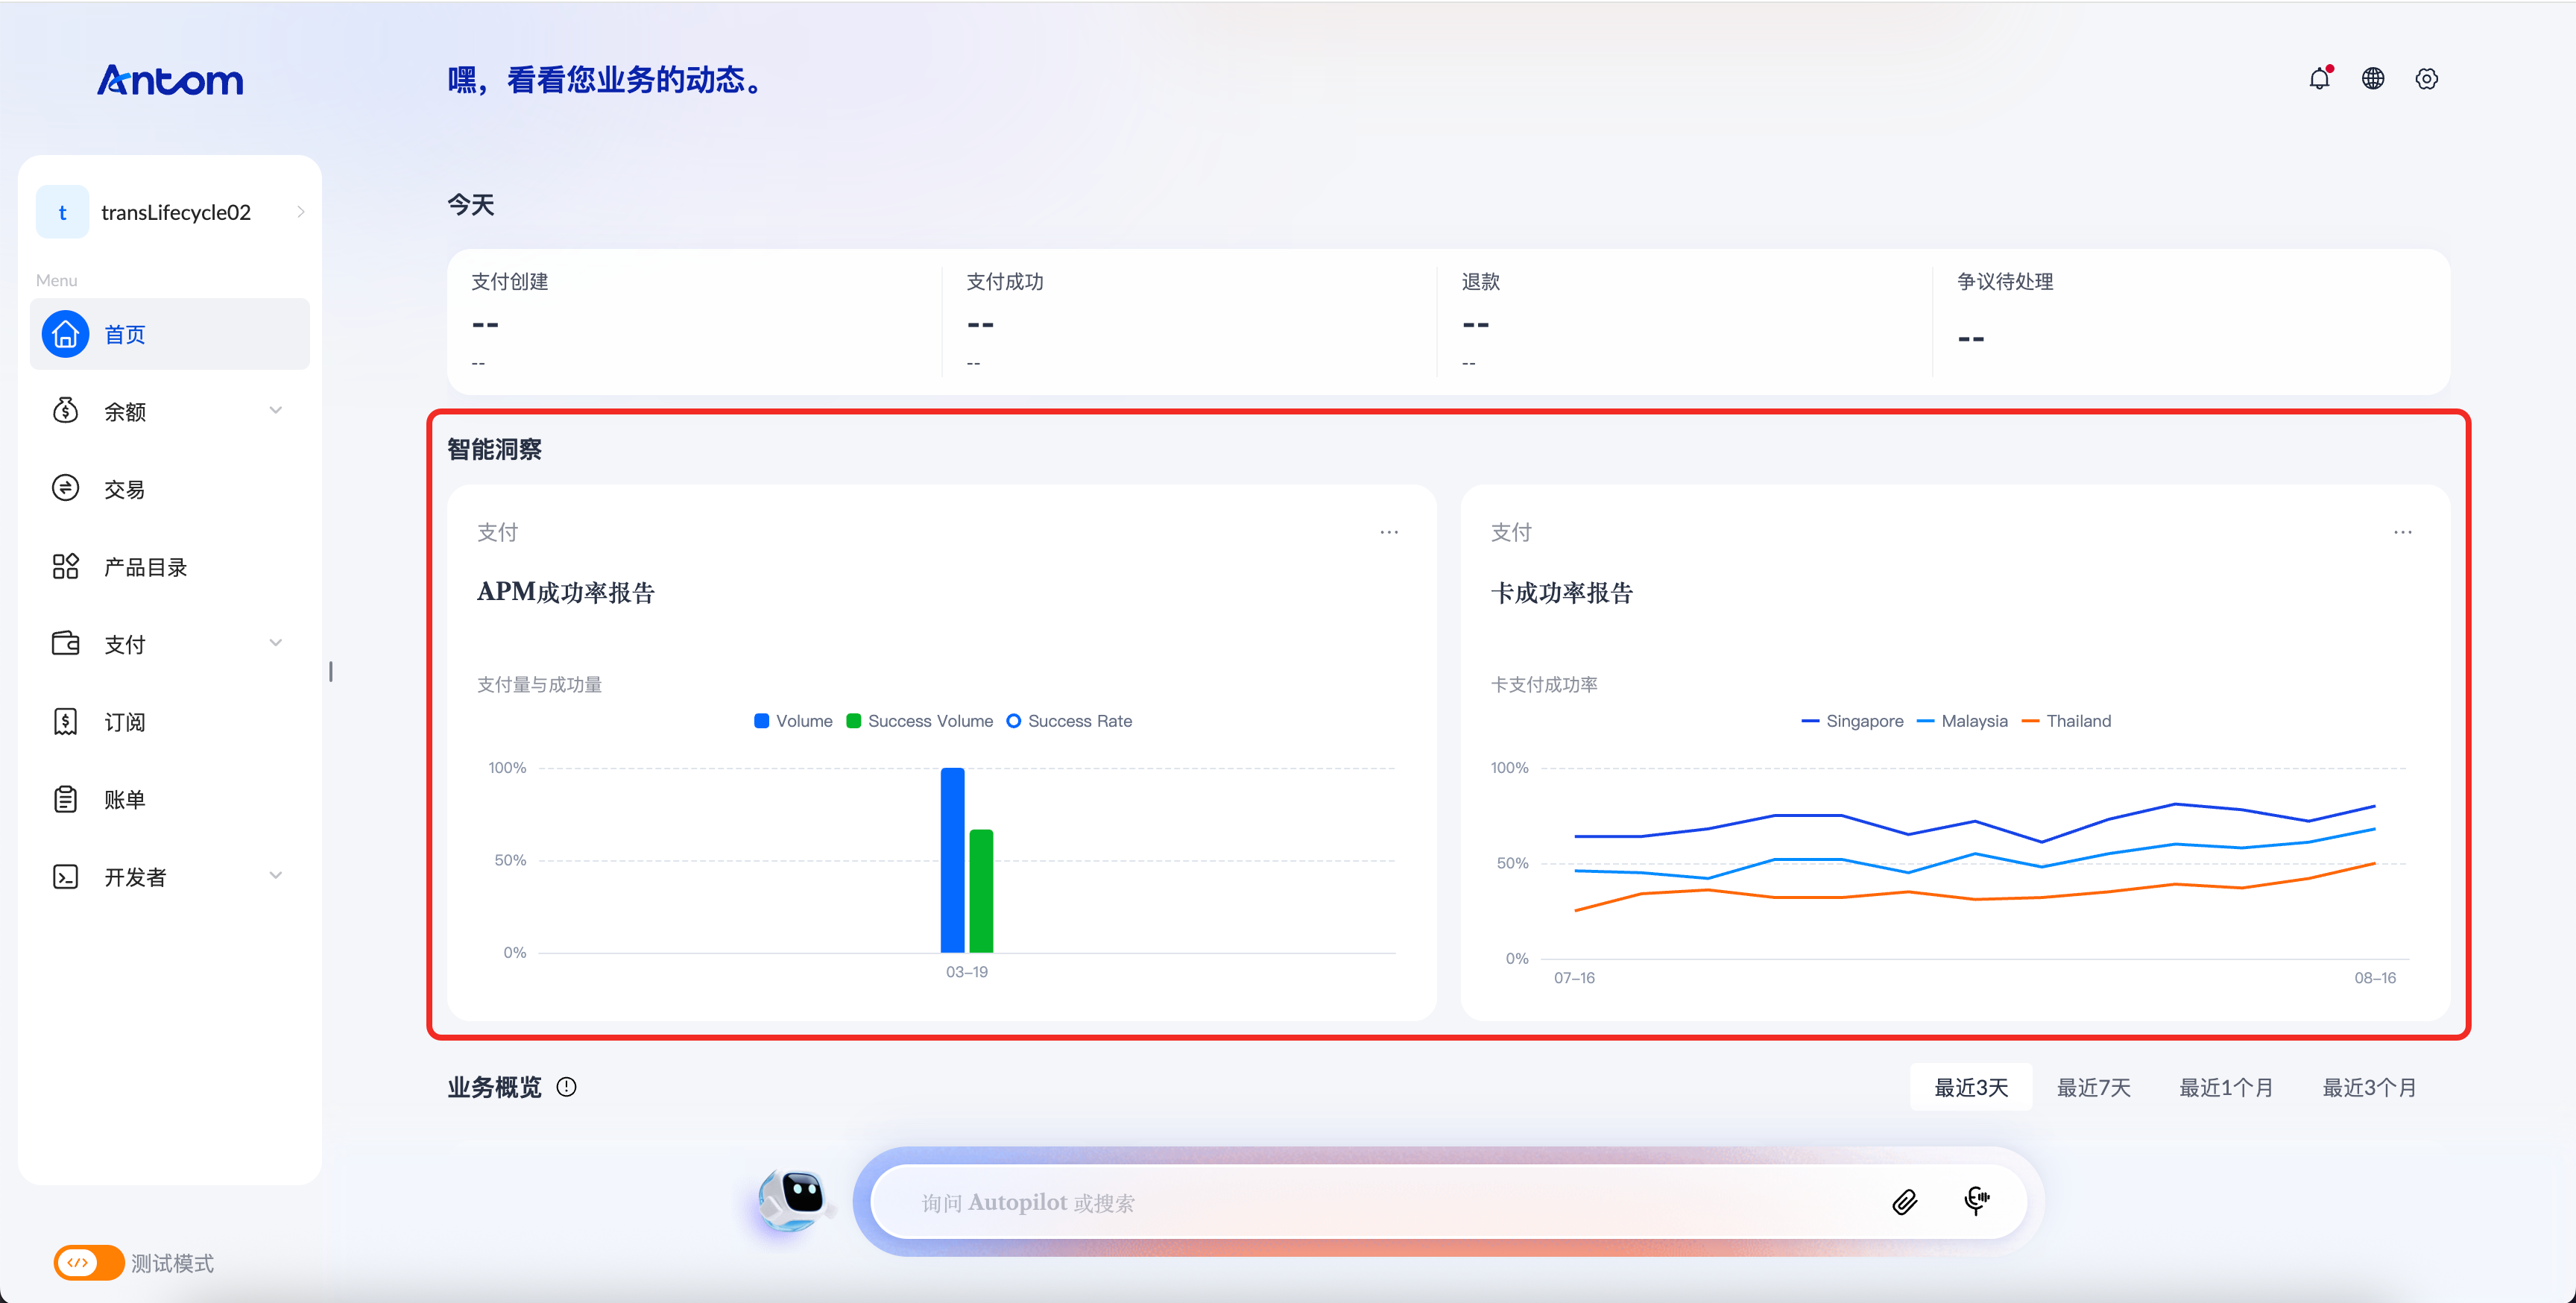2576x1303 pixels.
Task: Click the attachment paperclip icon
Action: click(1905, 1201)
